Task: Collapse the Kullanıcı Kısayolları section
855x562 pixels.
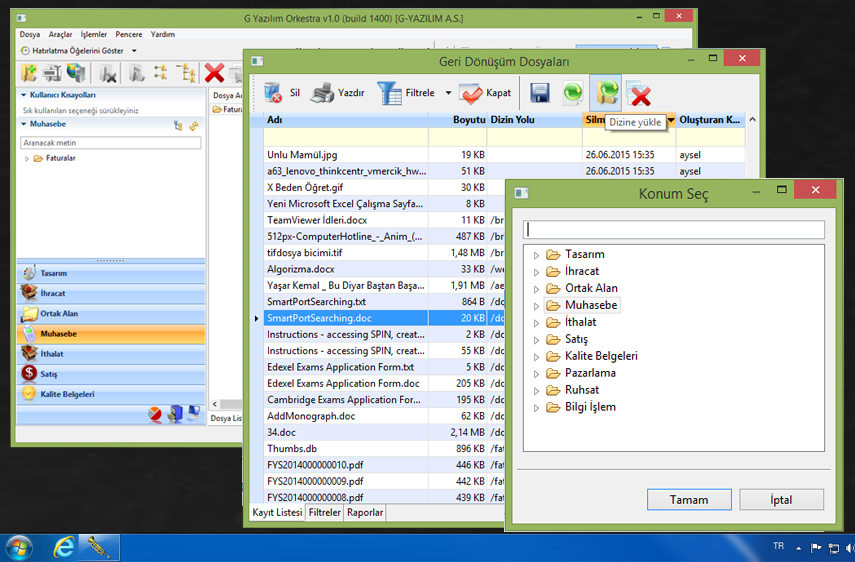Action: [22, 94]
